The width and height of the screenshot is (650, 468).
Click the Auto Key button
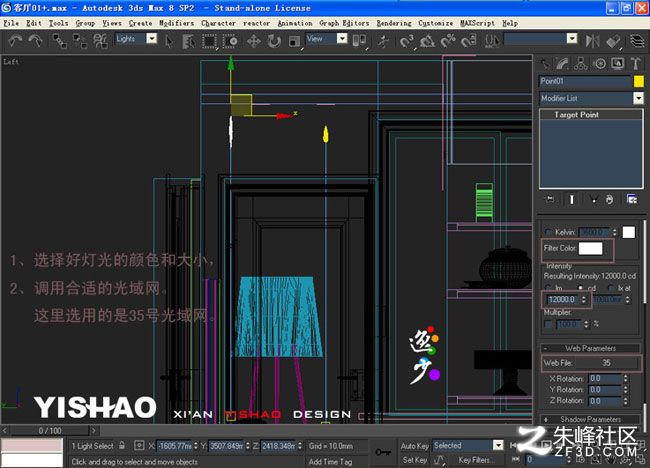[x=415, y=446]
